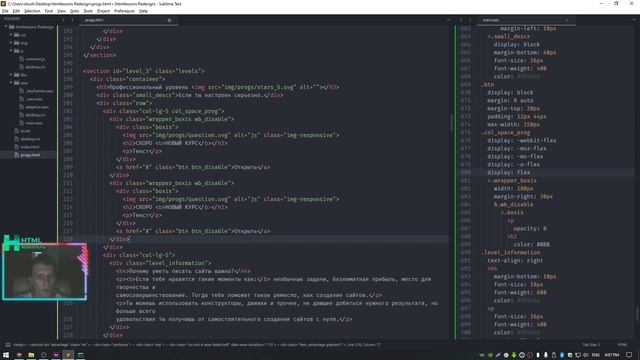Click ENG language indicator in tray

pyautogui.click(x=596, y=355)
